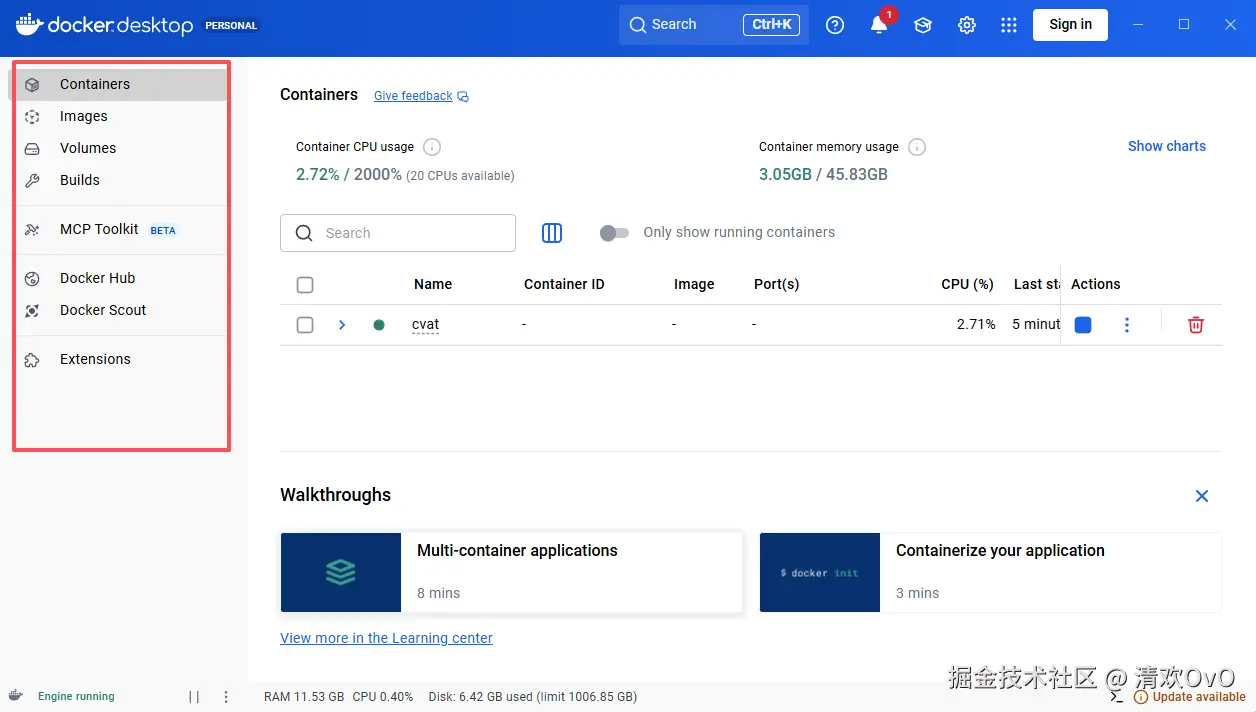Close the Walkthroughs section

point(1202,496)
